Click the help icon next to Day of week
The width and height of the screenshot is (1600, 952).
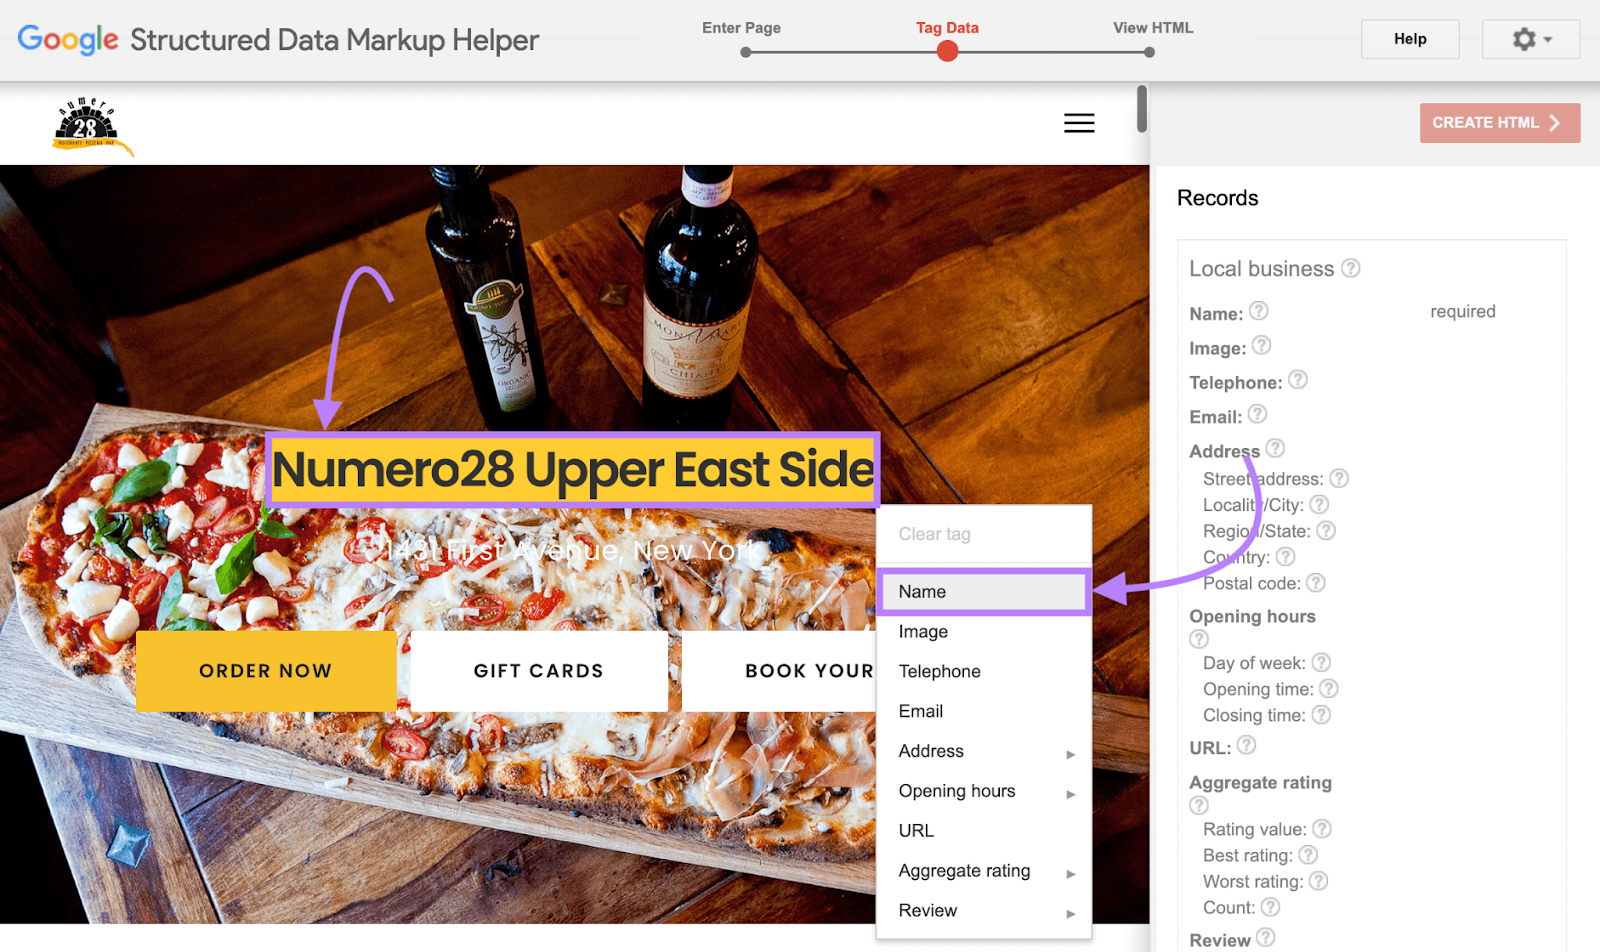tap(1321, 662)
